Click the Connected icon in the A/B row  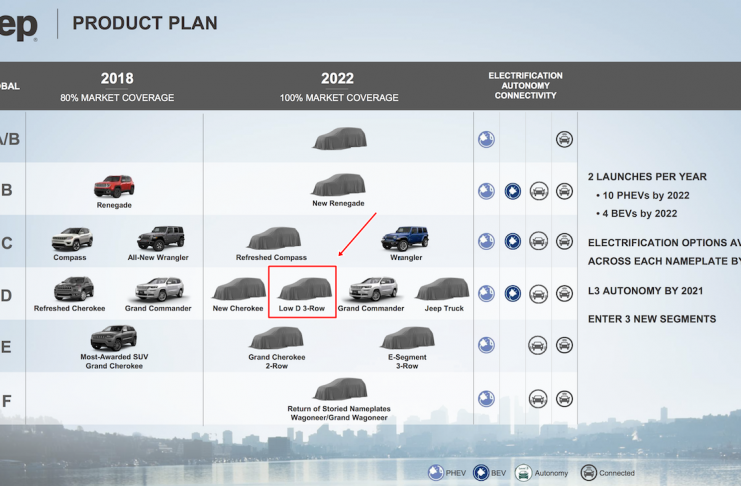click(x=564, y=139)
